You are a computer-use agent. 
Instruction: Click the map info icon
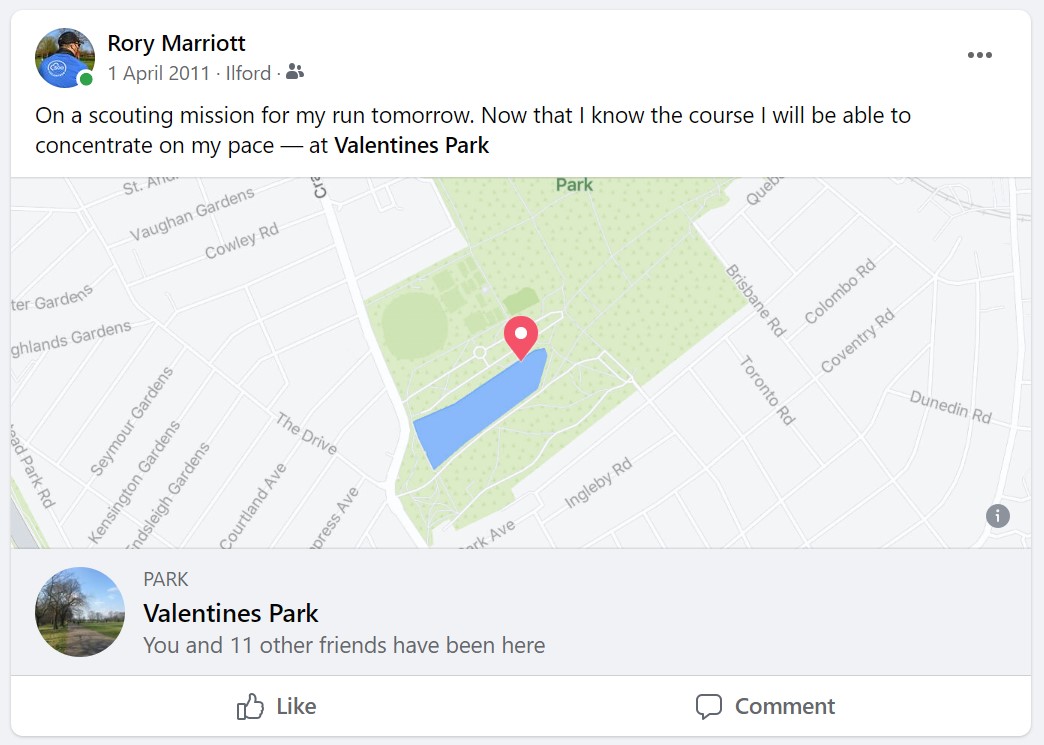pos(997,516)
